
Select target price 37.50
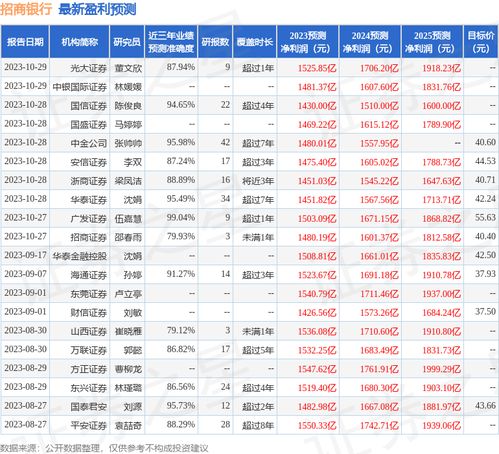[485, 312]
